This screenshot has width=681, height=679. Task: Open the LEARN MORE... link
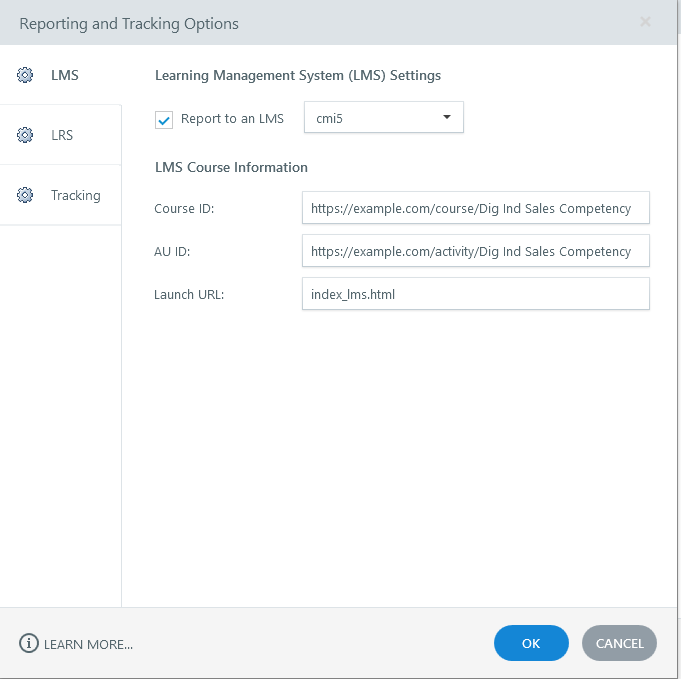tap(88, 644)
